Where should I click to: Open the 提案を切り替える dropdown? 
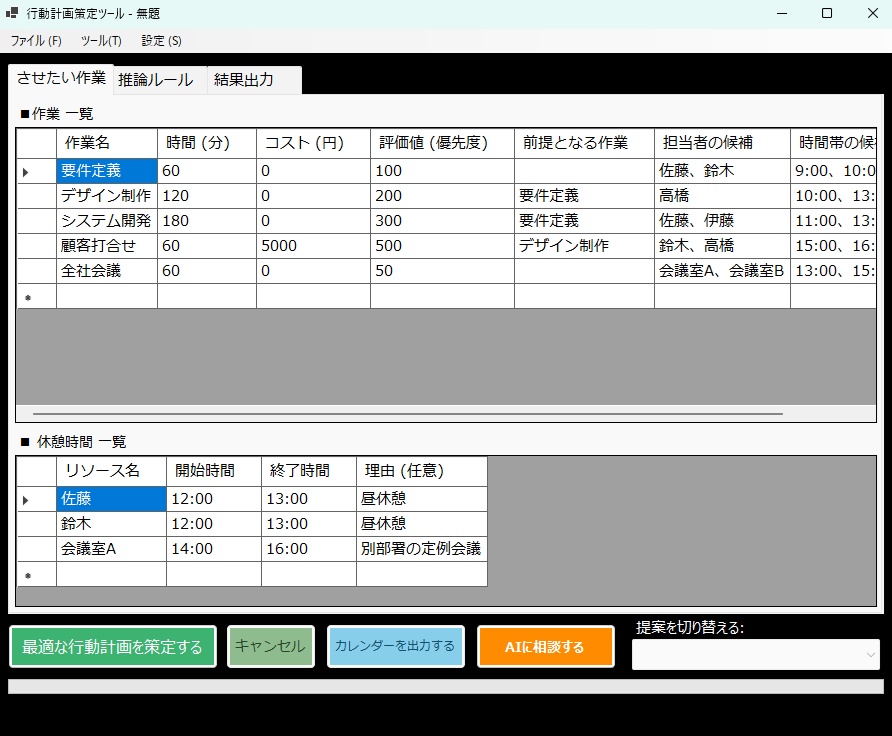pyautogui.click(x=756, y=654)
